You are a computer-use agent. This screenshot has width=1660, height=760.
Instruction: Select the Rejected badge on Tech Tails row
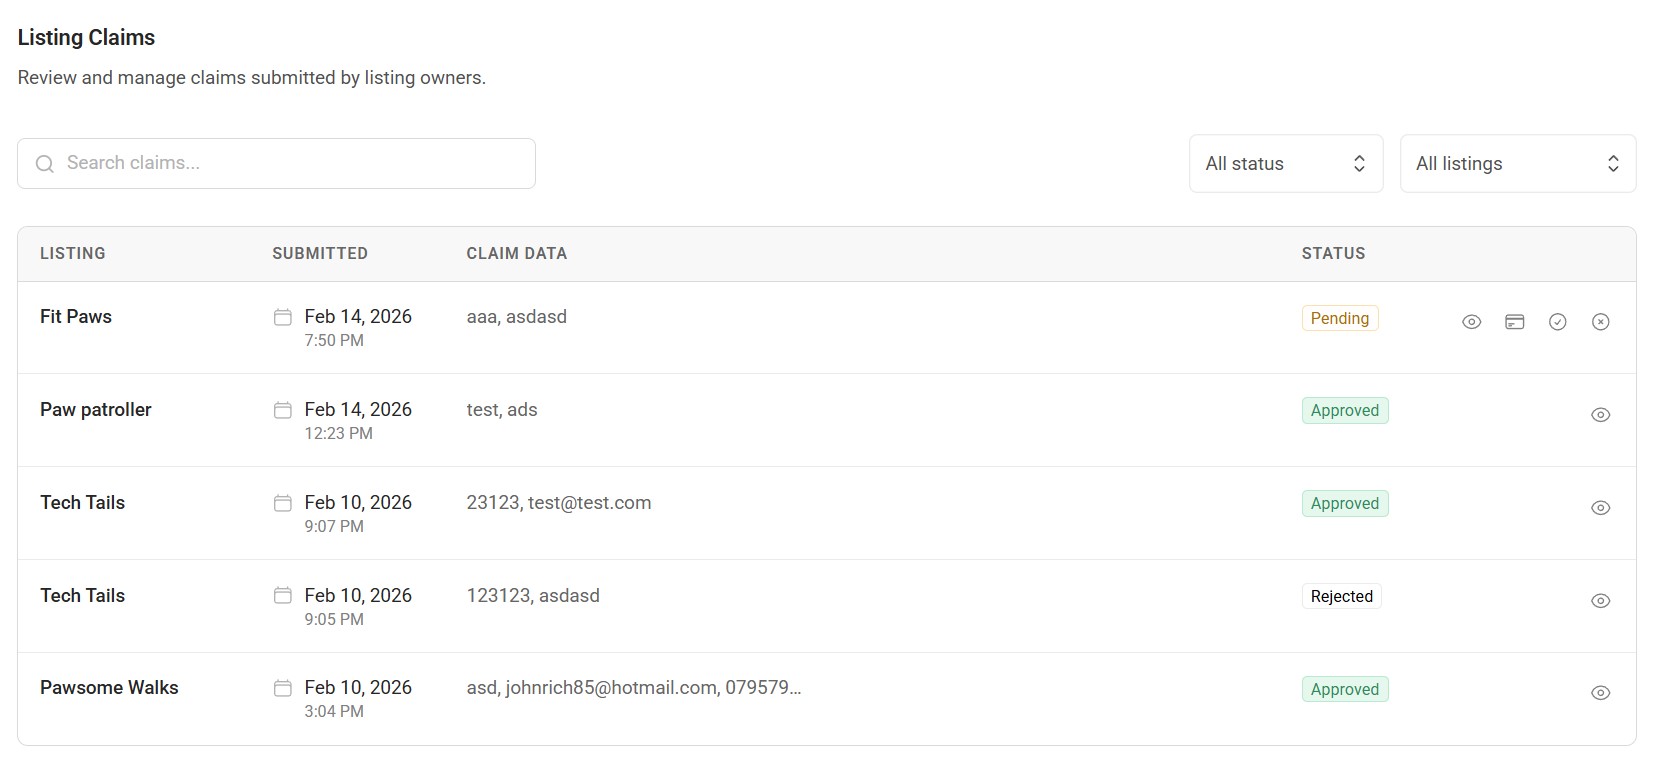tap(1341, 596)
